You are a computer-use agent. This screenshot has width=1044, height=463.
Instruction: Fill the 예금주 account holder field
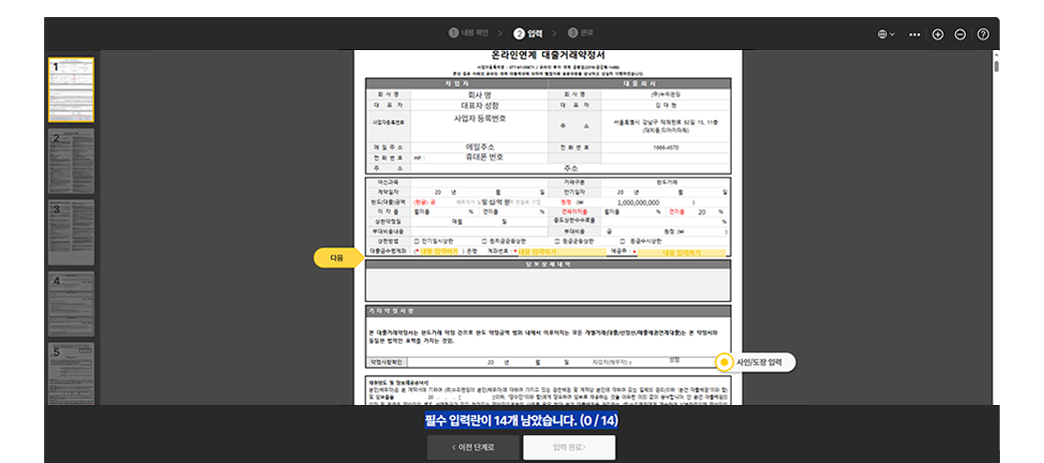pyautogui.click(x=681, y=252)
